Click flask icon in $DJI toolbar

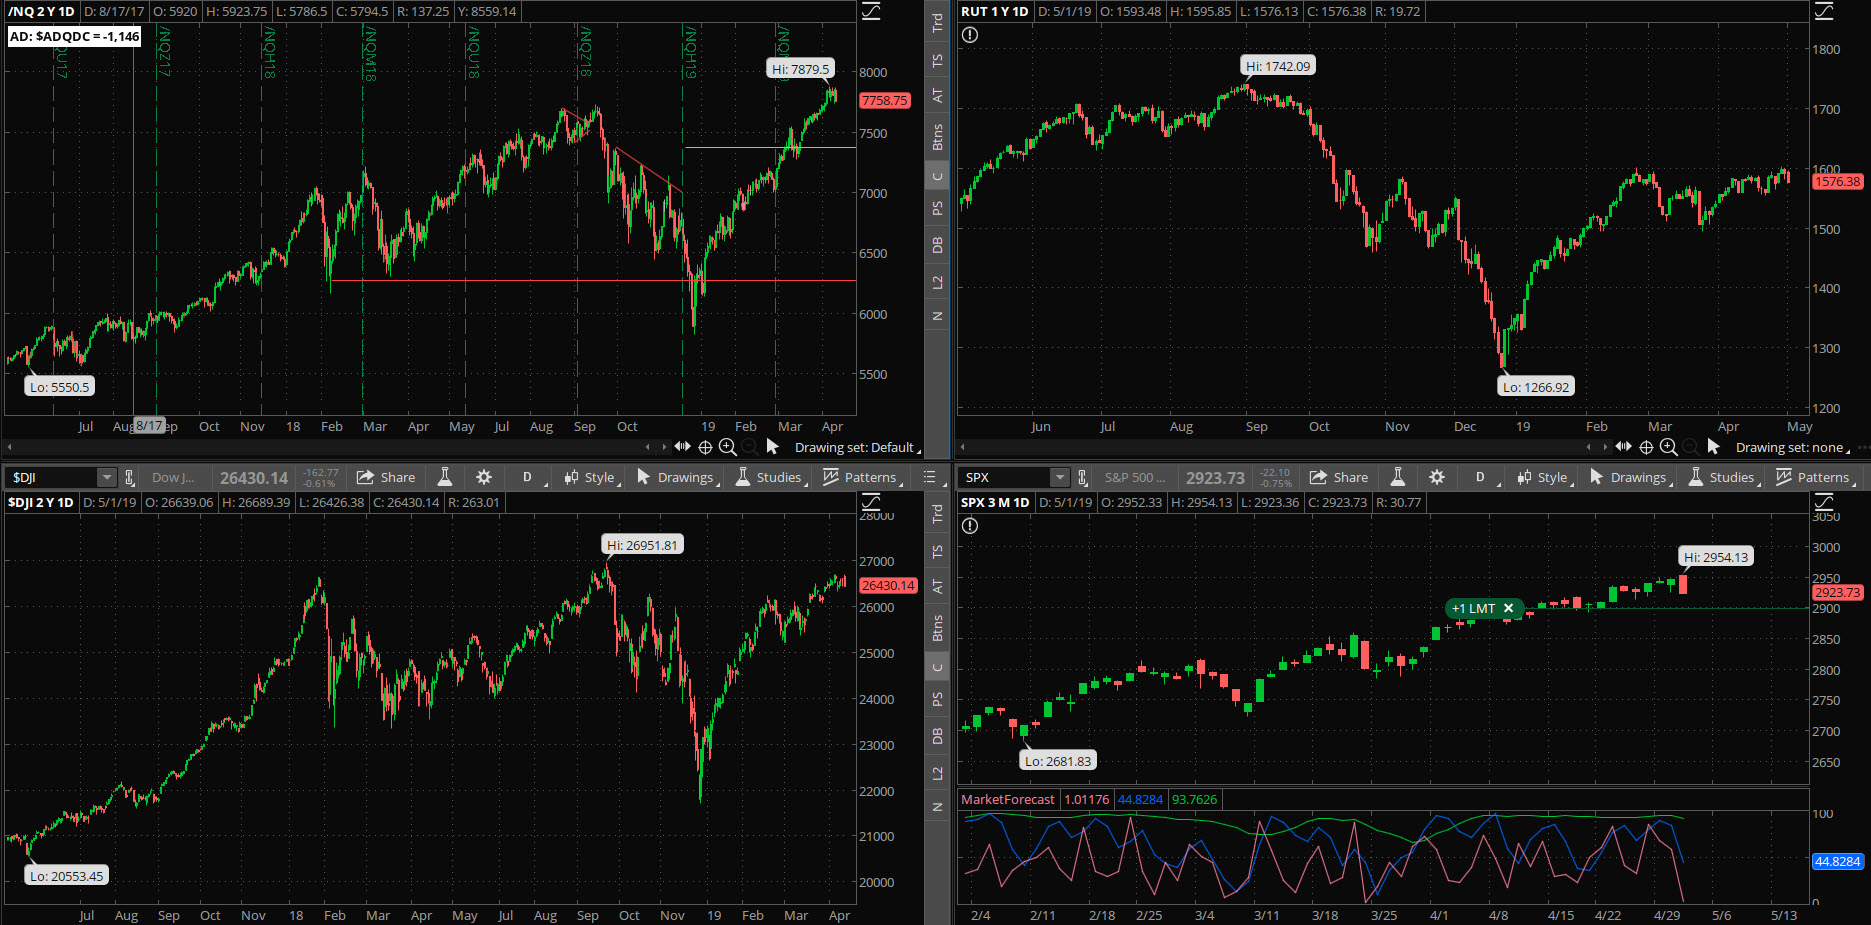click(445, 477)
